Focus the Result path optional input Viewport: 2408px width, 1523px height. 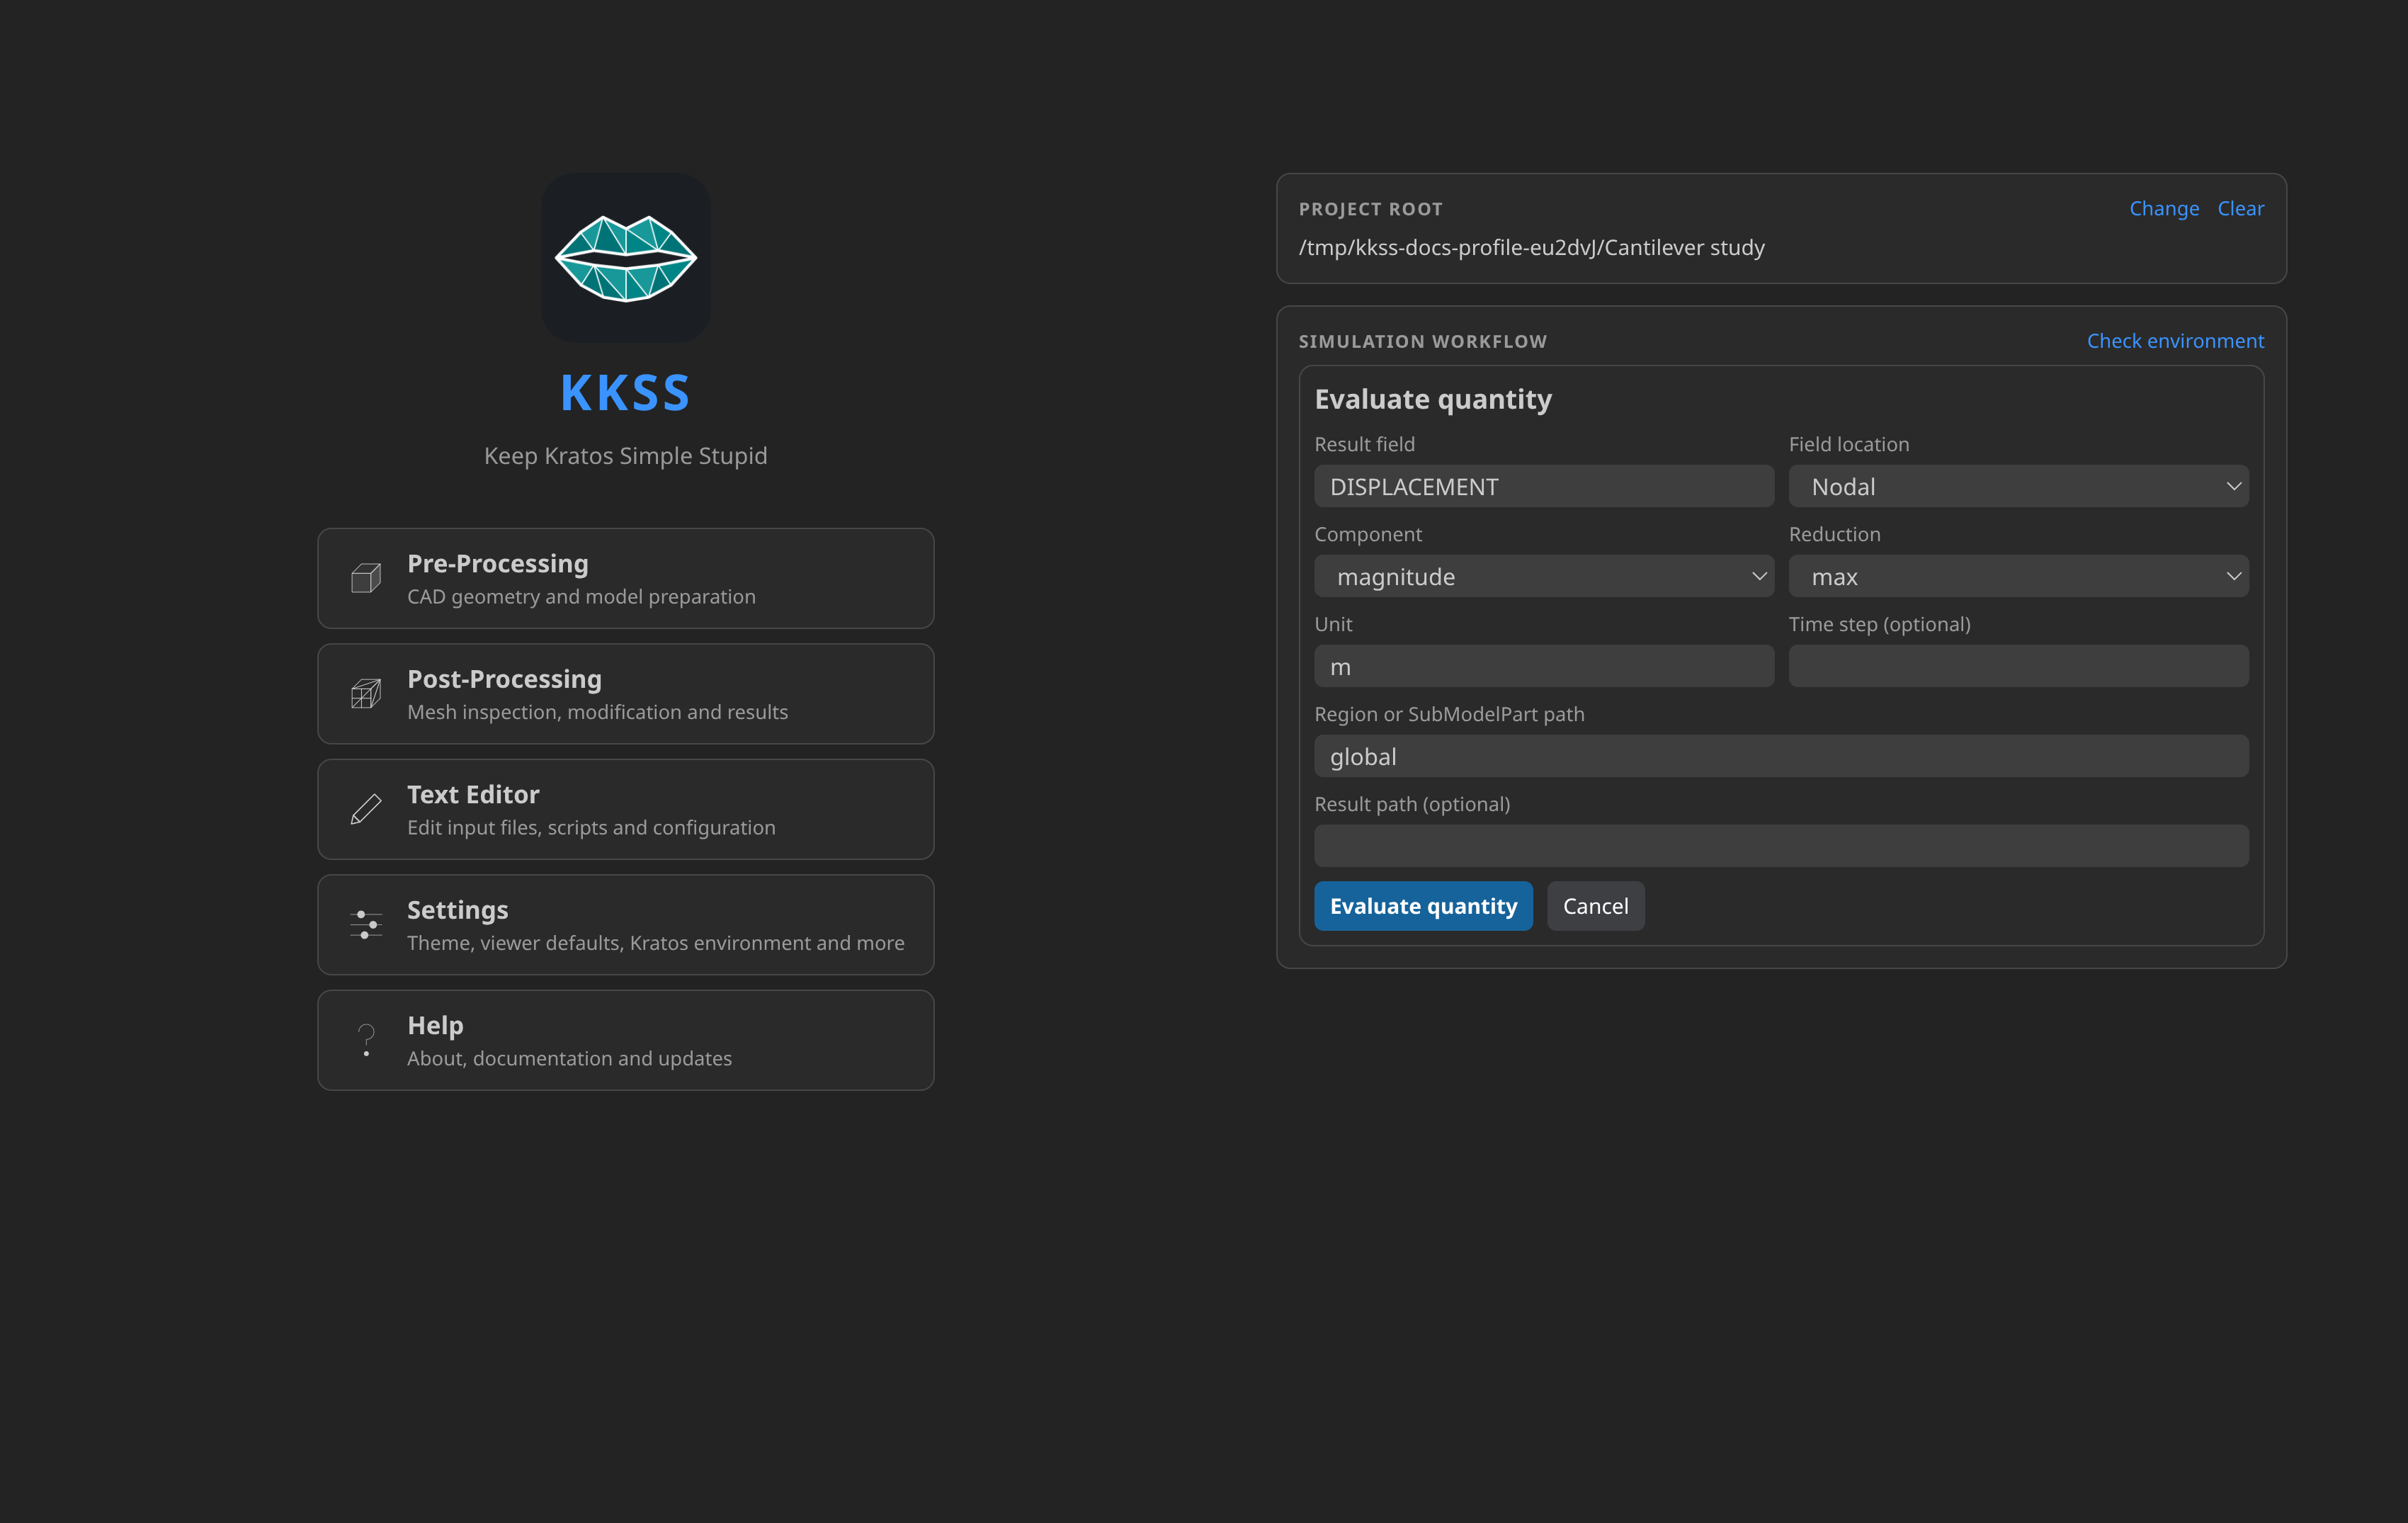tap(1781, 846)
